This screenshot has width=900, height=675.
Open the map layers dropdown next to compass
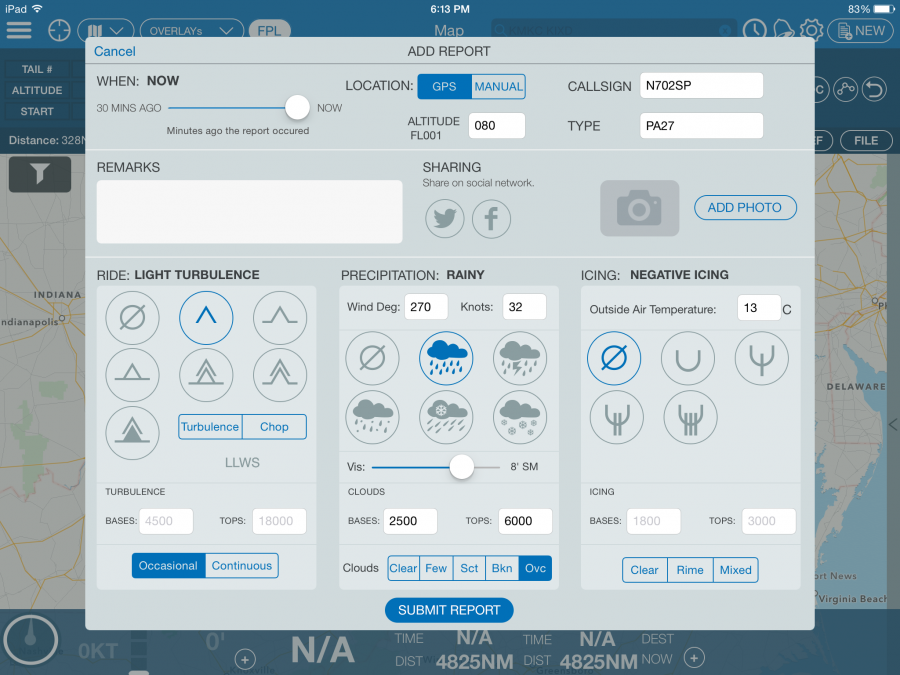pos(105,30)
